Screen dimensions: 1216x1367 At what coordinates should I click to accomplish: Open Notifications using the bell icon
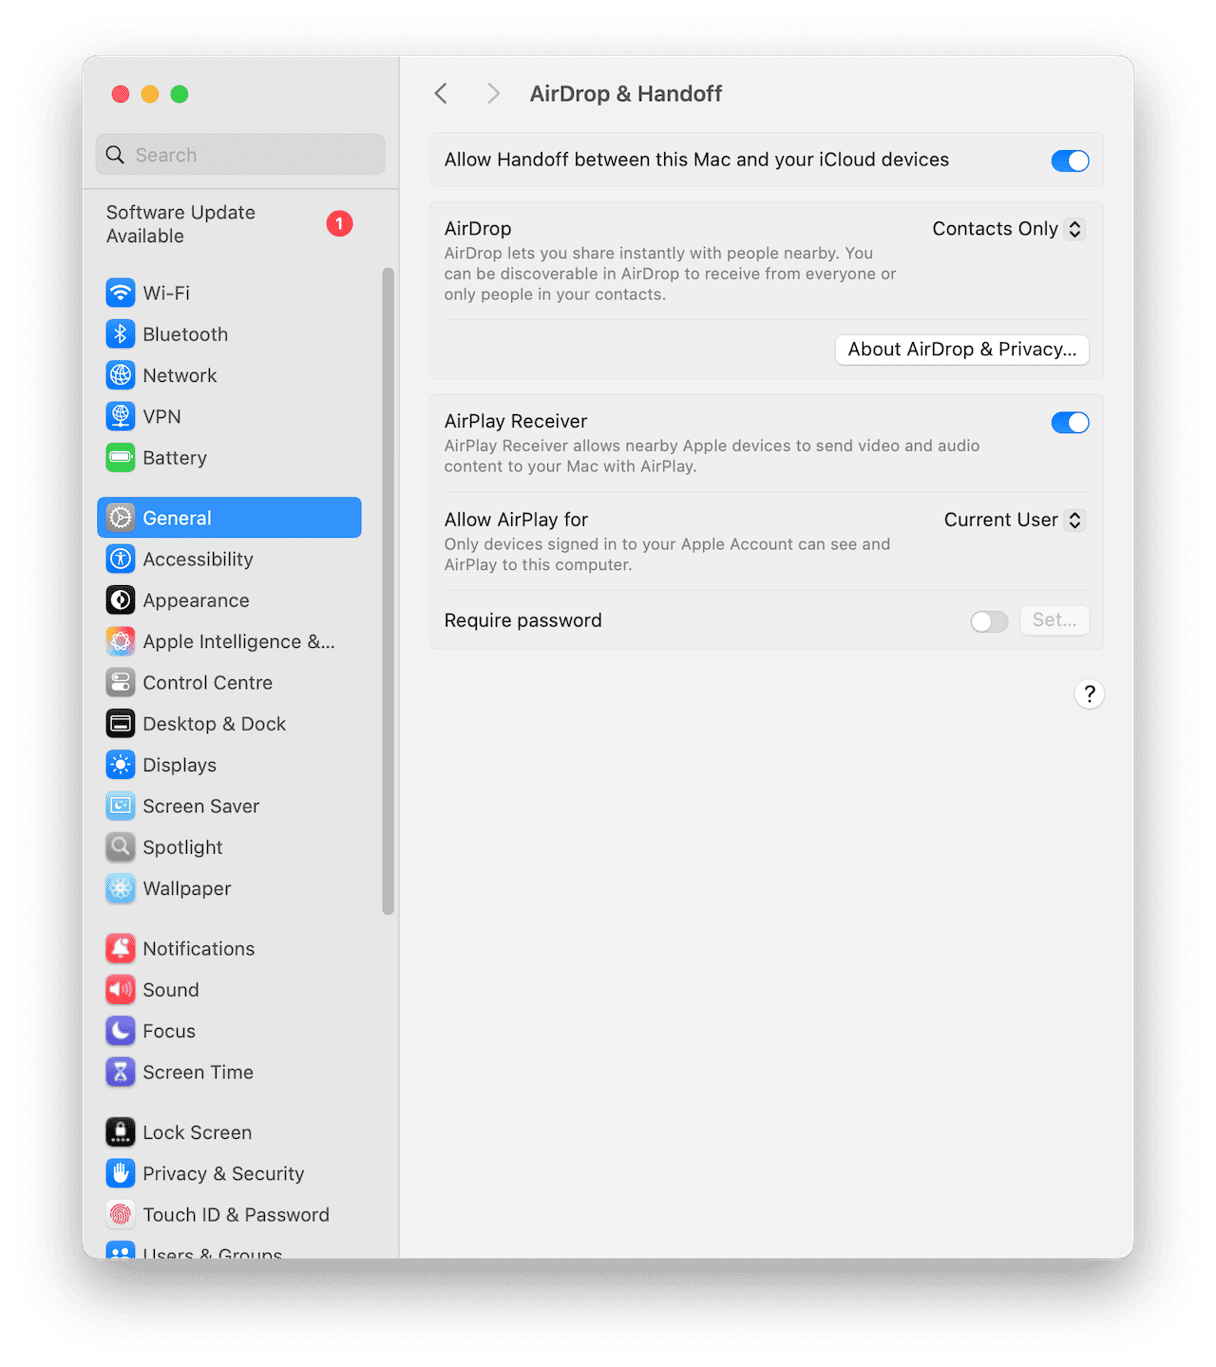[120, 949]
